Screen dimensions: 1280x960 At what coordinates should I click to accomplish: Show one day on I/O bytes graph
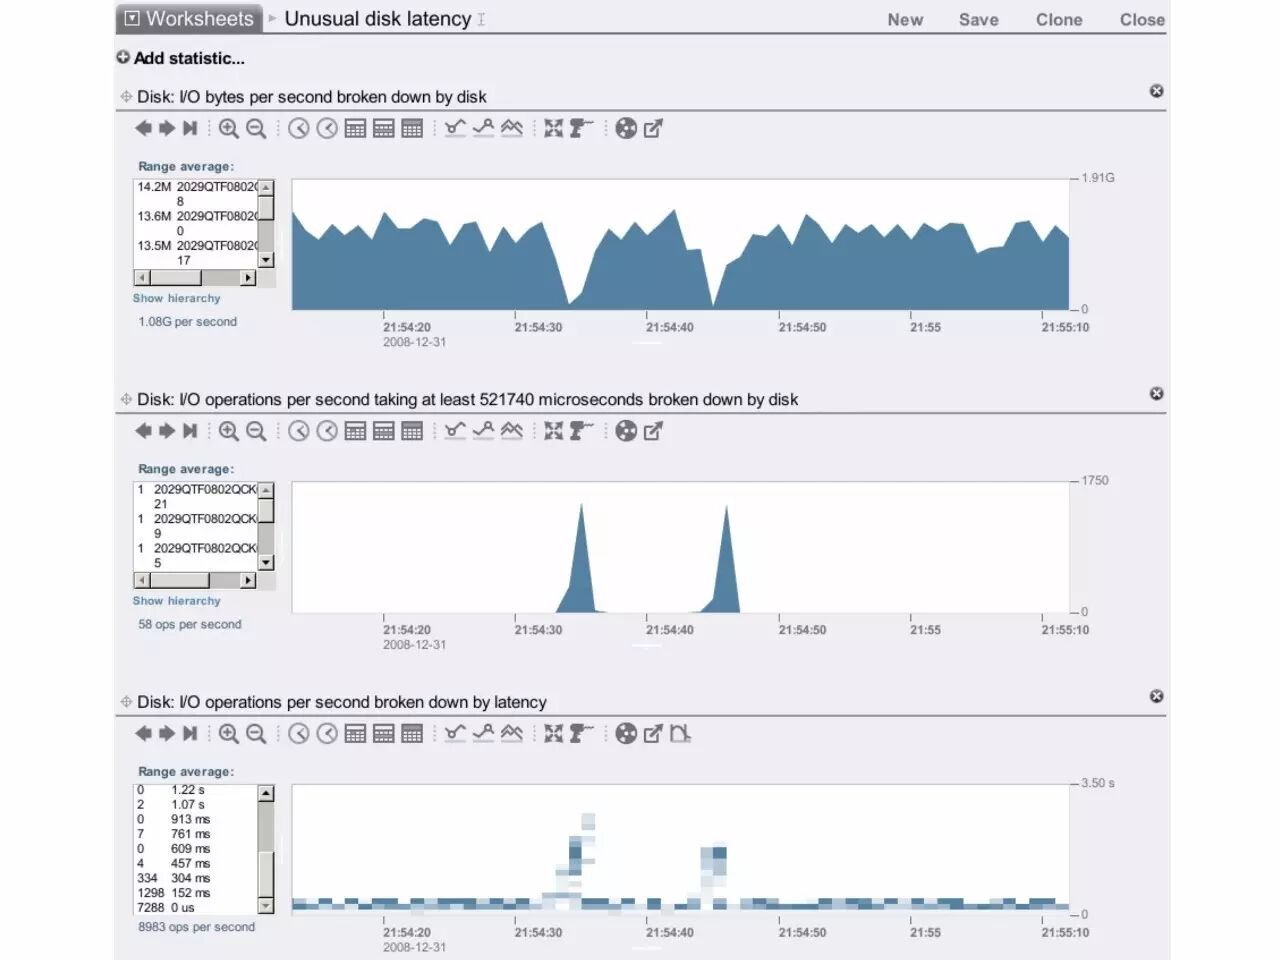pyautogui.click(x=355, y=128)
